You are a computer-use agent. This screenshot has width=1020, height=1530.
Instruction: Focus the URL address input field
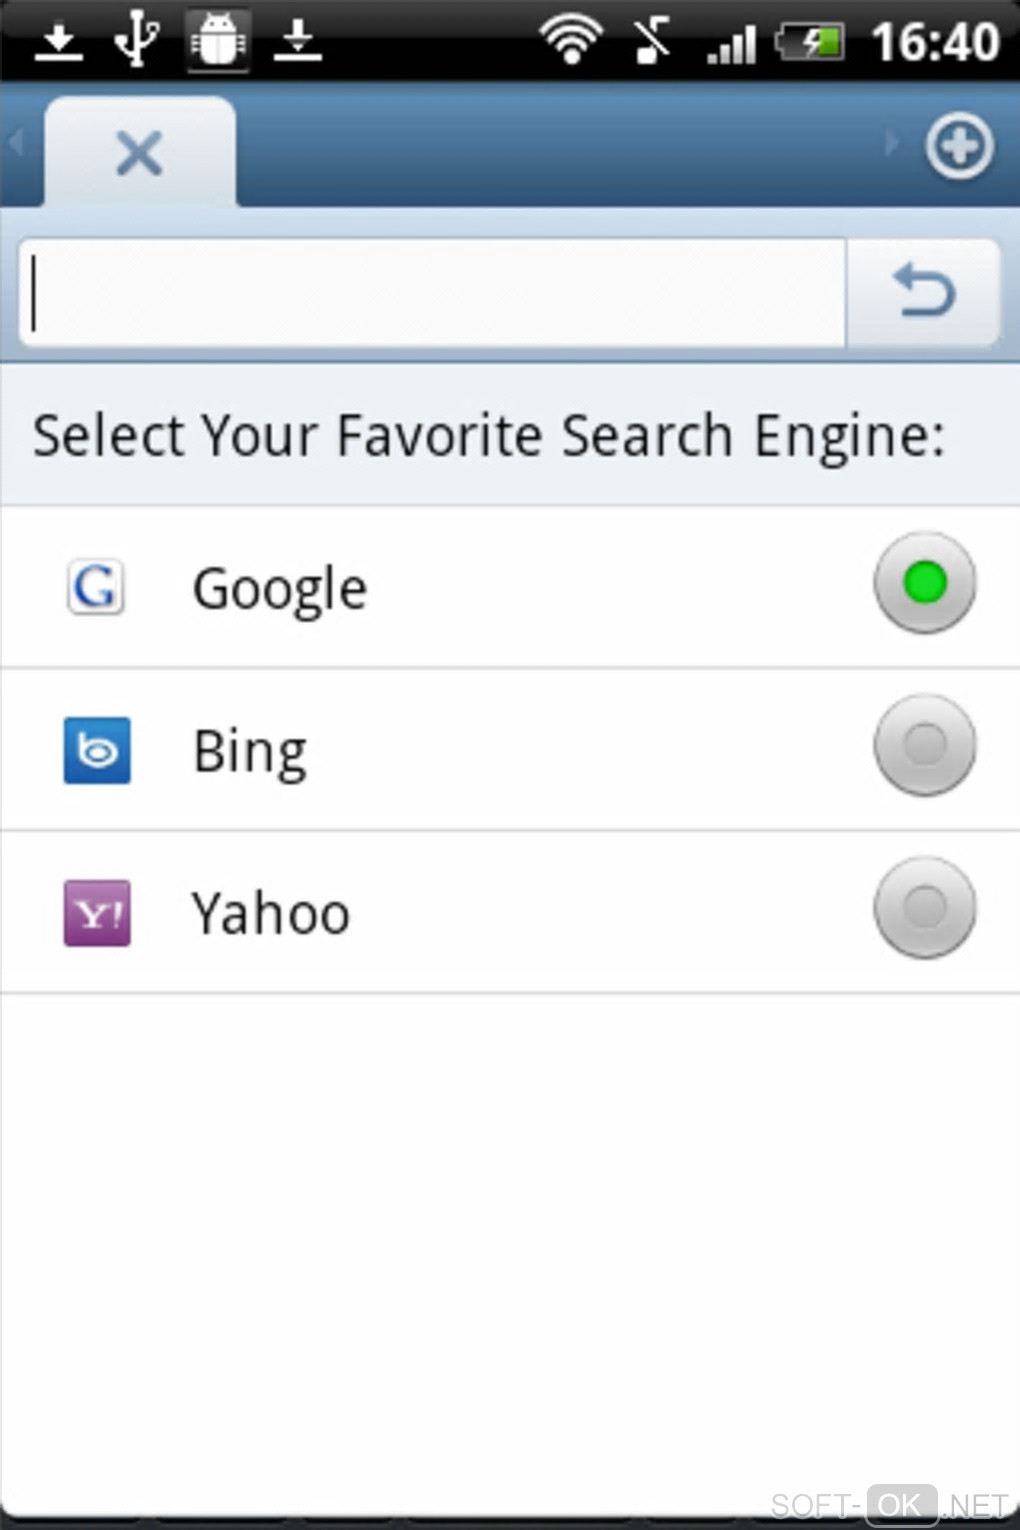click(432, 293)
